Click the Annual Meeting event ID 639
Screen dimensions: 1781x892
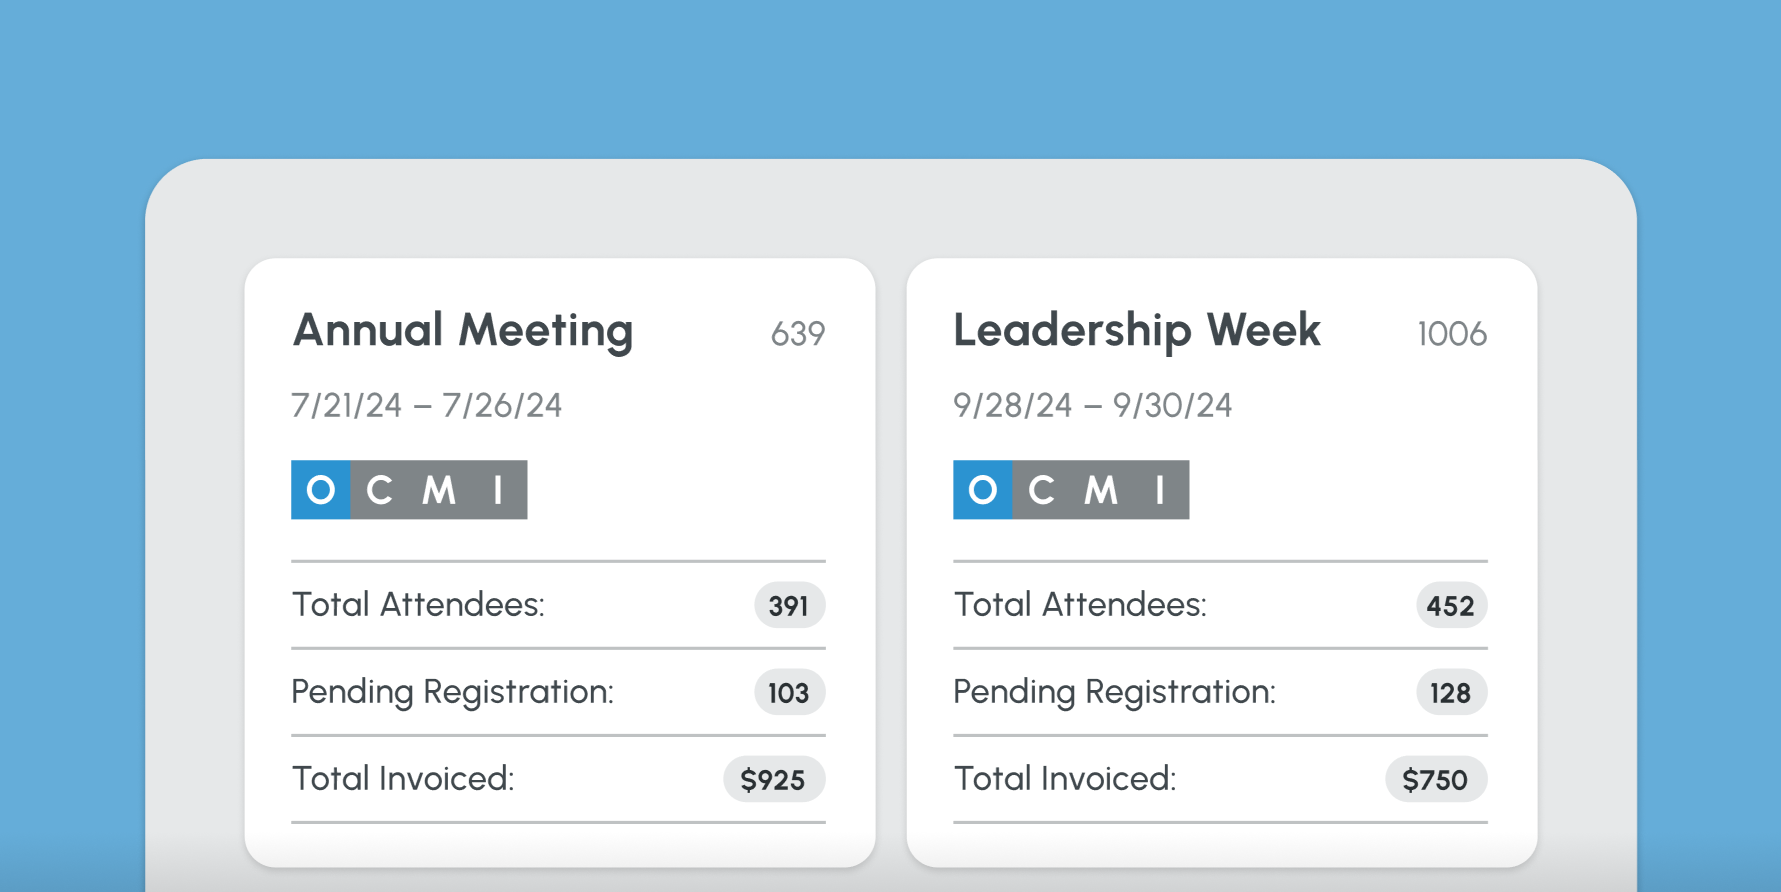(797, 334)
